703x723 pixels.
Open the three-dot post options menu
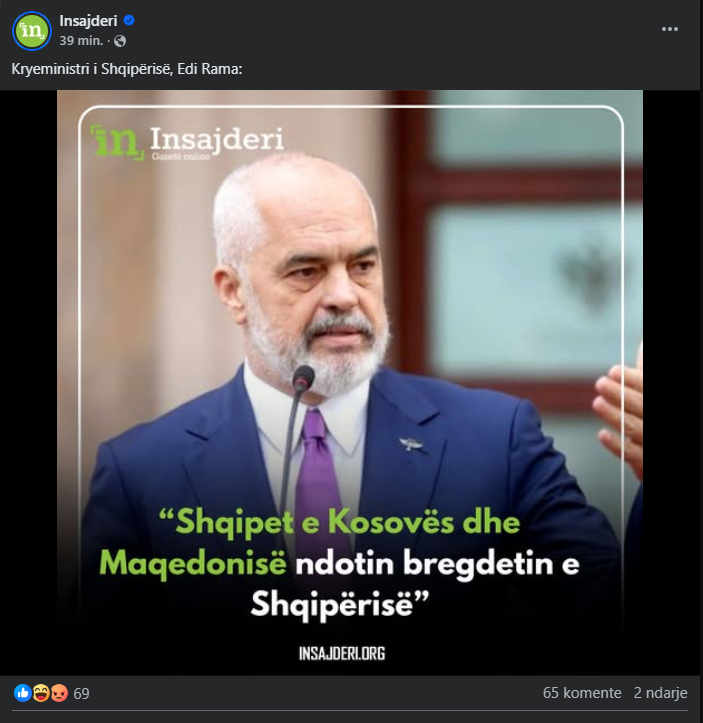click(x=669, y=29)
